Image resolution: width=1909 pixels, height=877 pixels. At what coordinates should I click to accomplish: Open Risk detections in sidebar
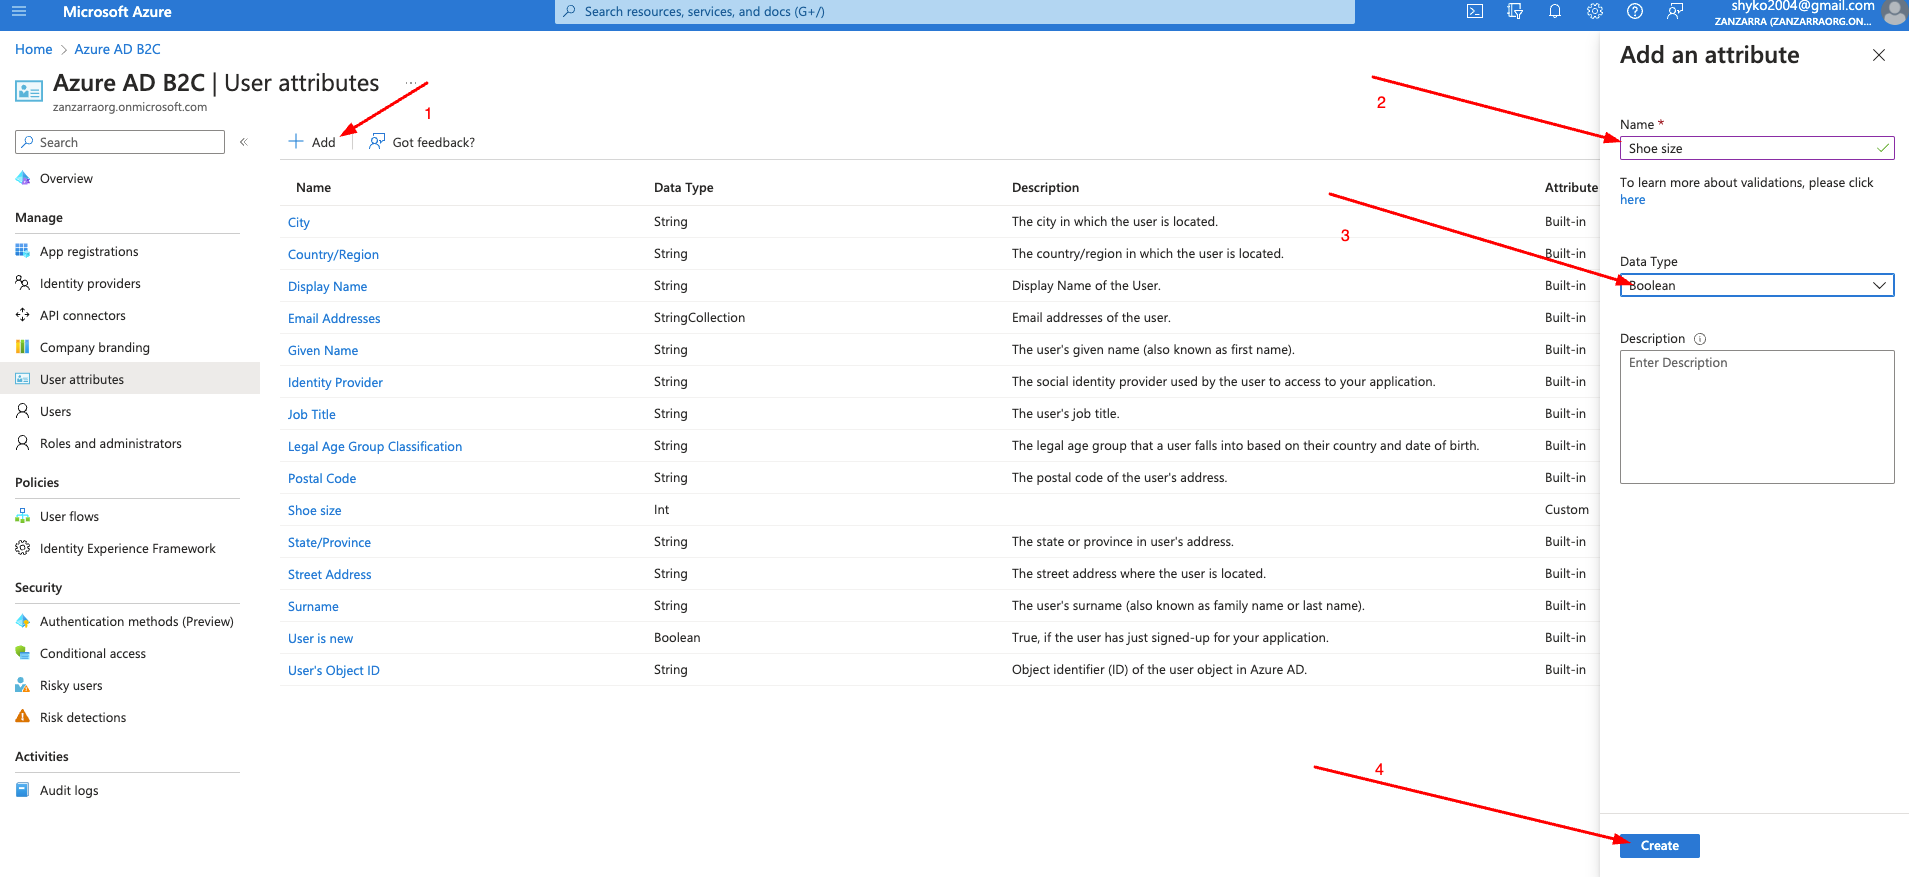83,718
